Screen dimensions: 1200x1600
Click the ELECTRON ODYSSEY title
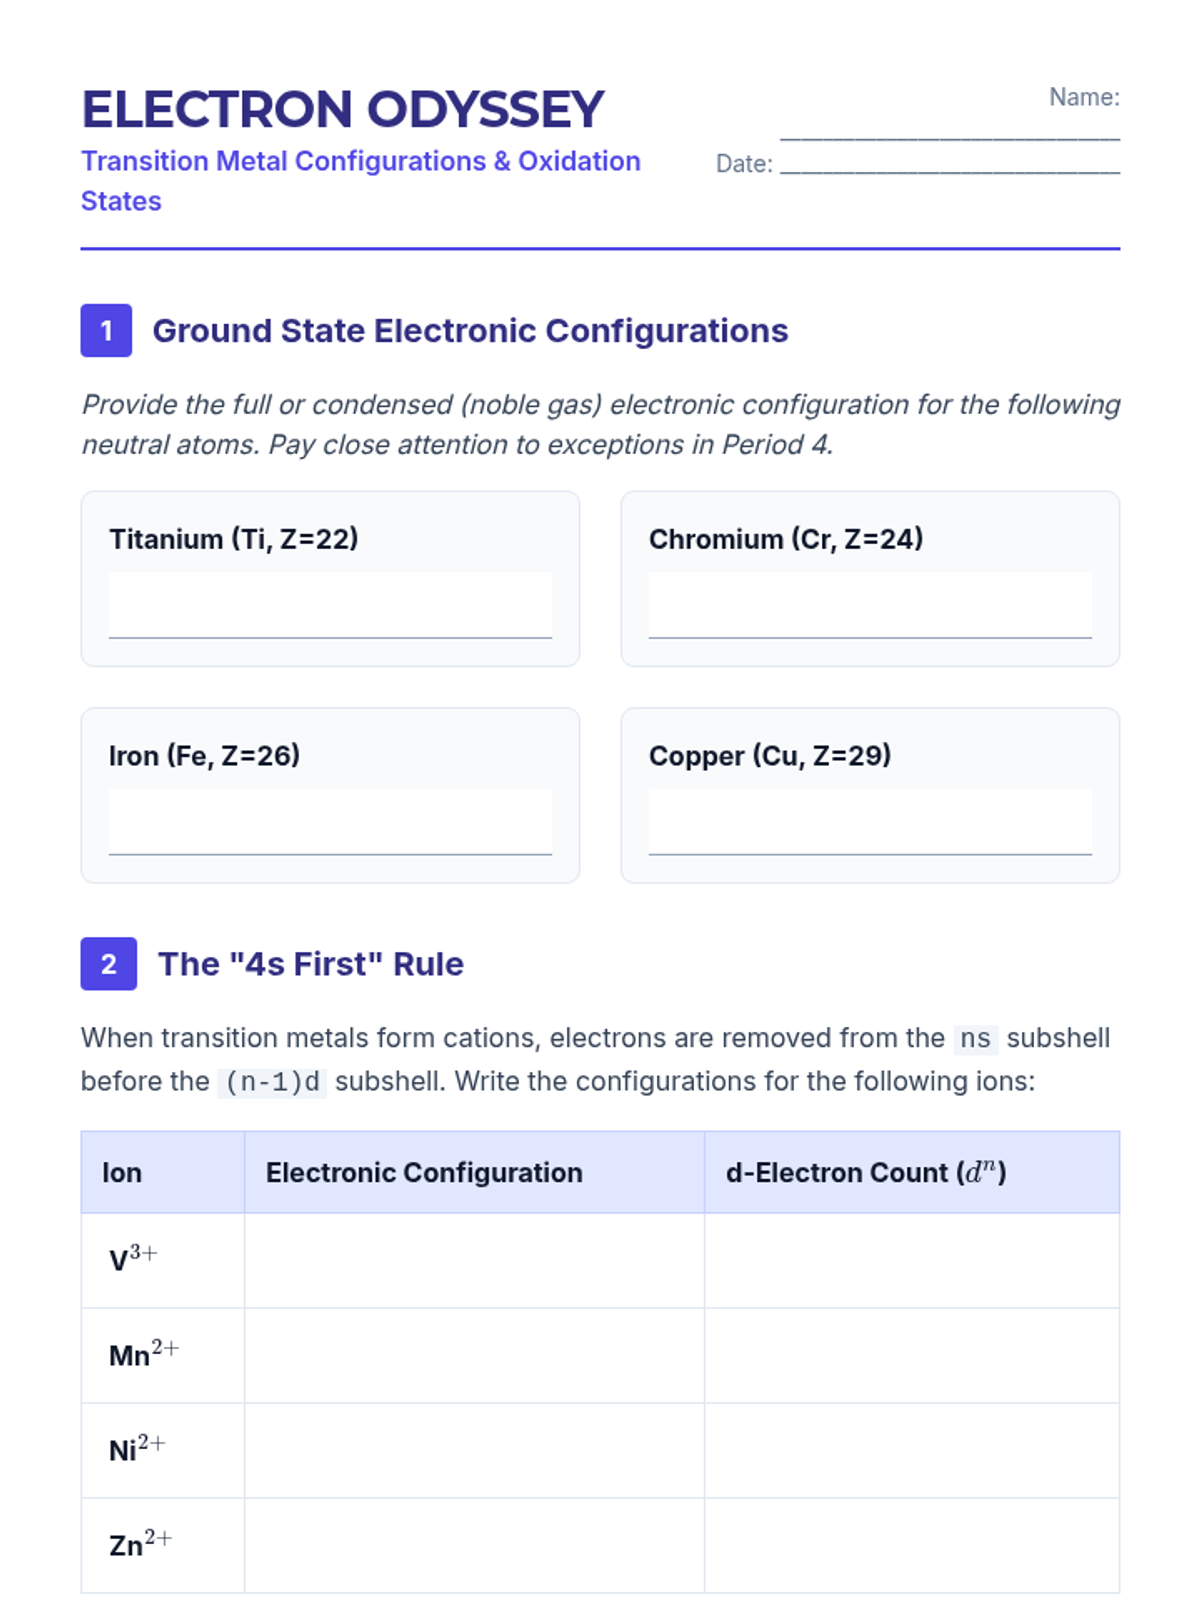[x=343, y=109]
